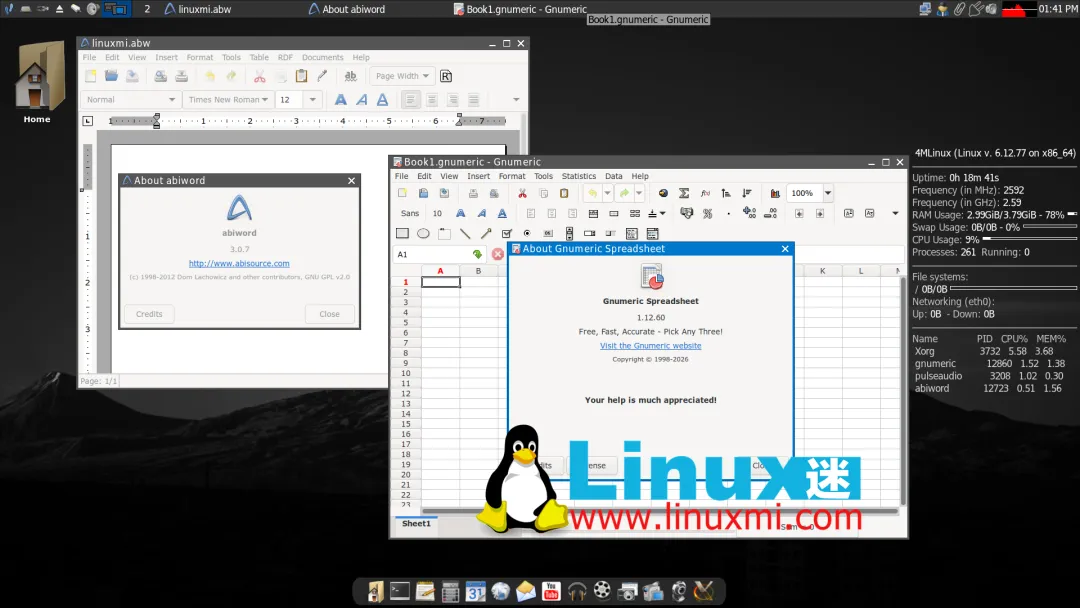Expand Gnumeric format toolbar overflow arrow
This screenshot has width=1080, height=608.
[x=895, y=213]
